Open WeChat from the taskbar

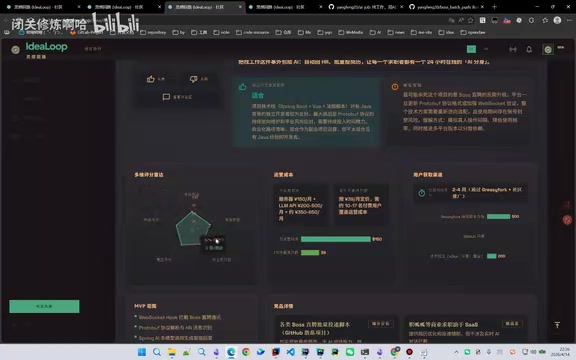click(350, 352)
